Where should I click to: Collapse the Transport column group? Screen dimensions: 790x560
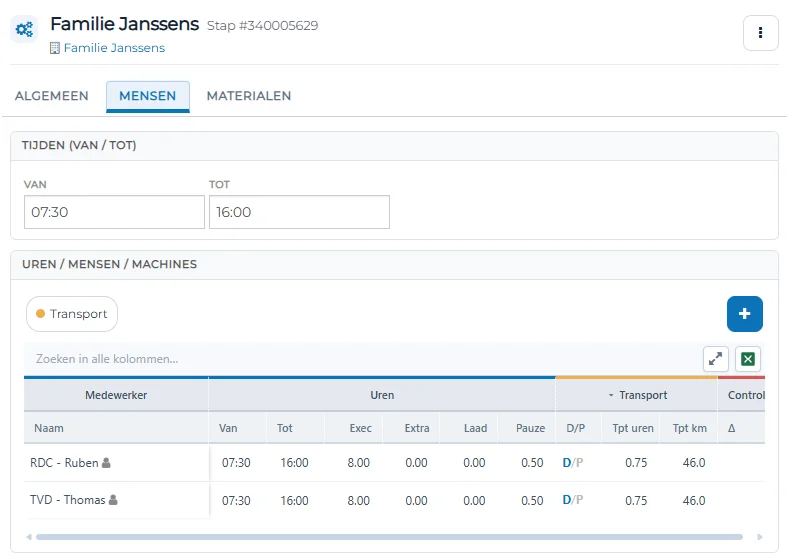[611, 395]
